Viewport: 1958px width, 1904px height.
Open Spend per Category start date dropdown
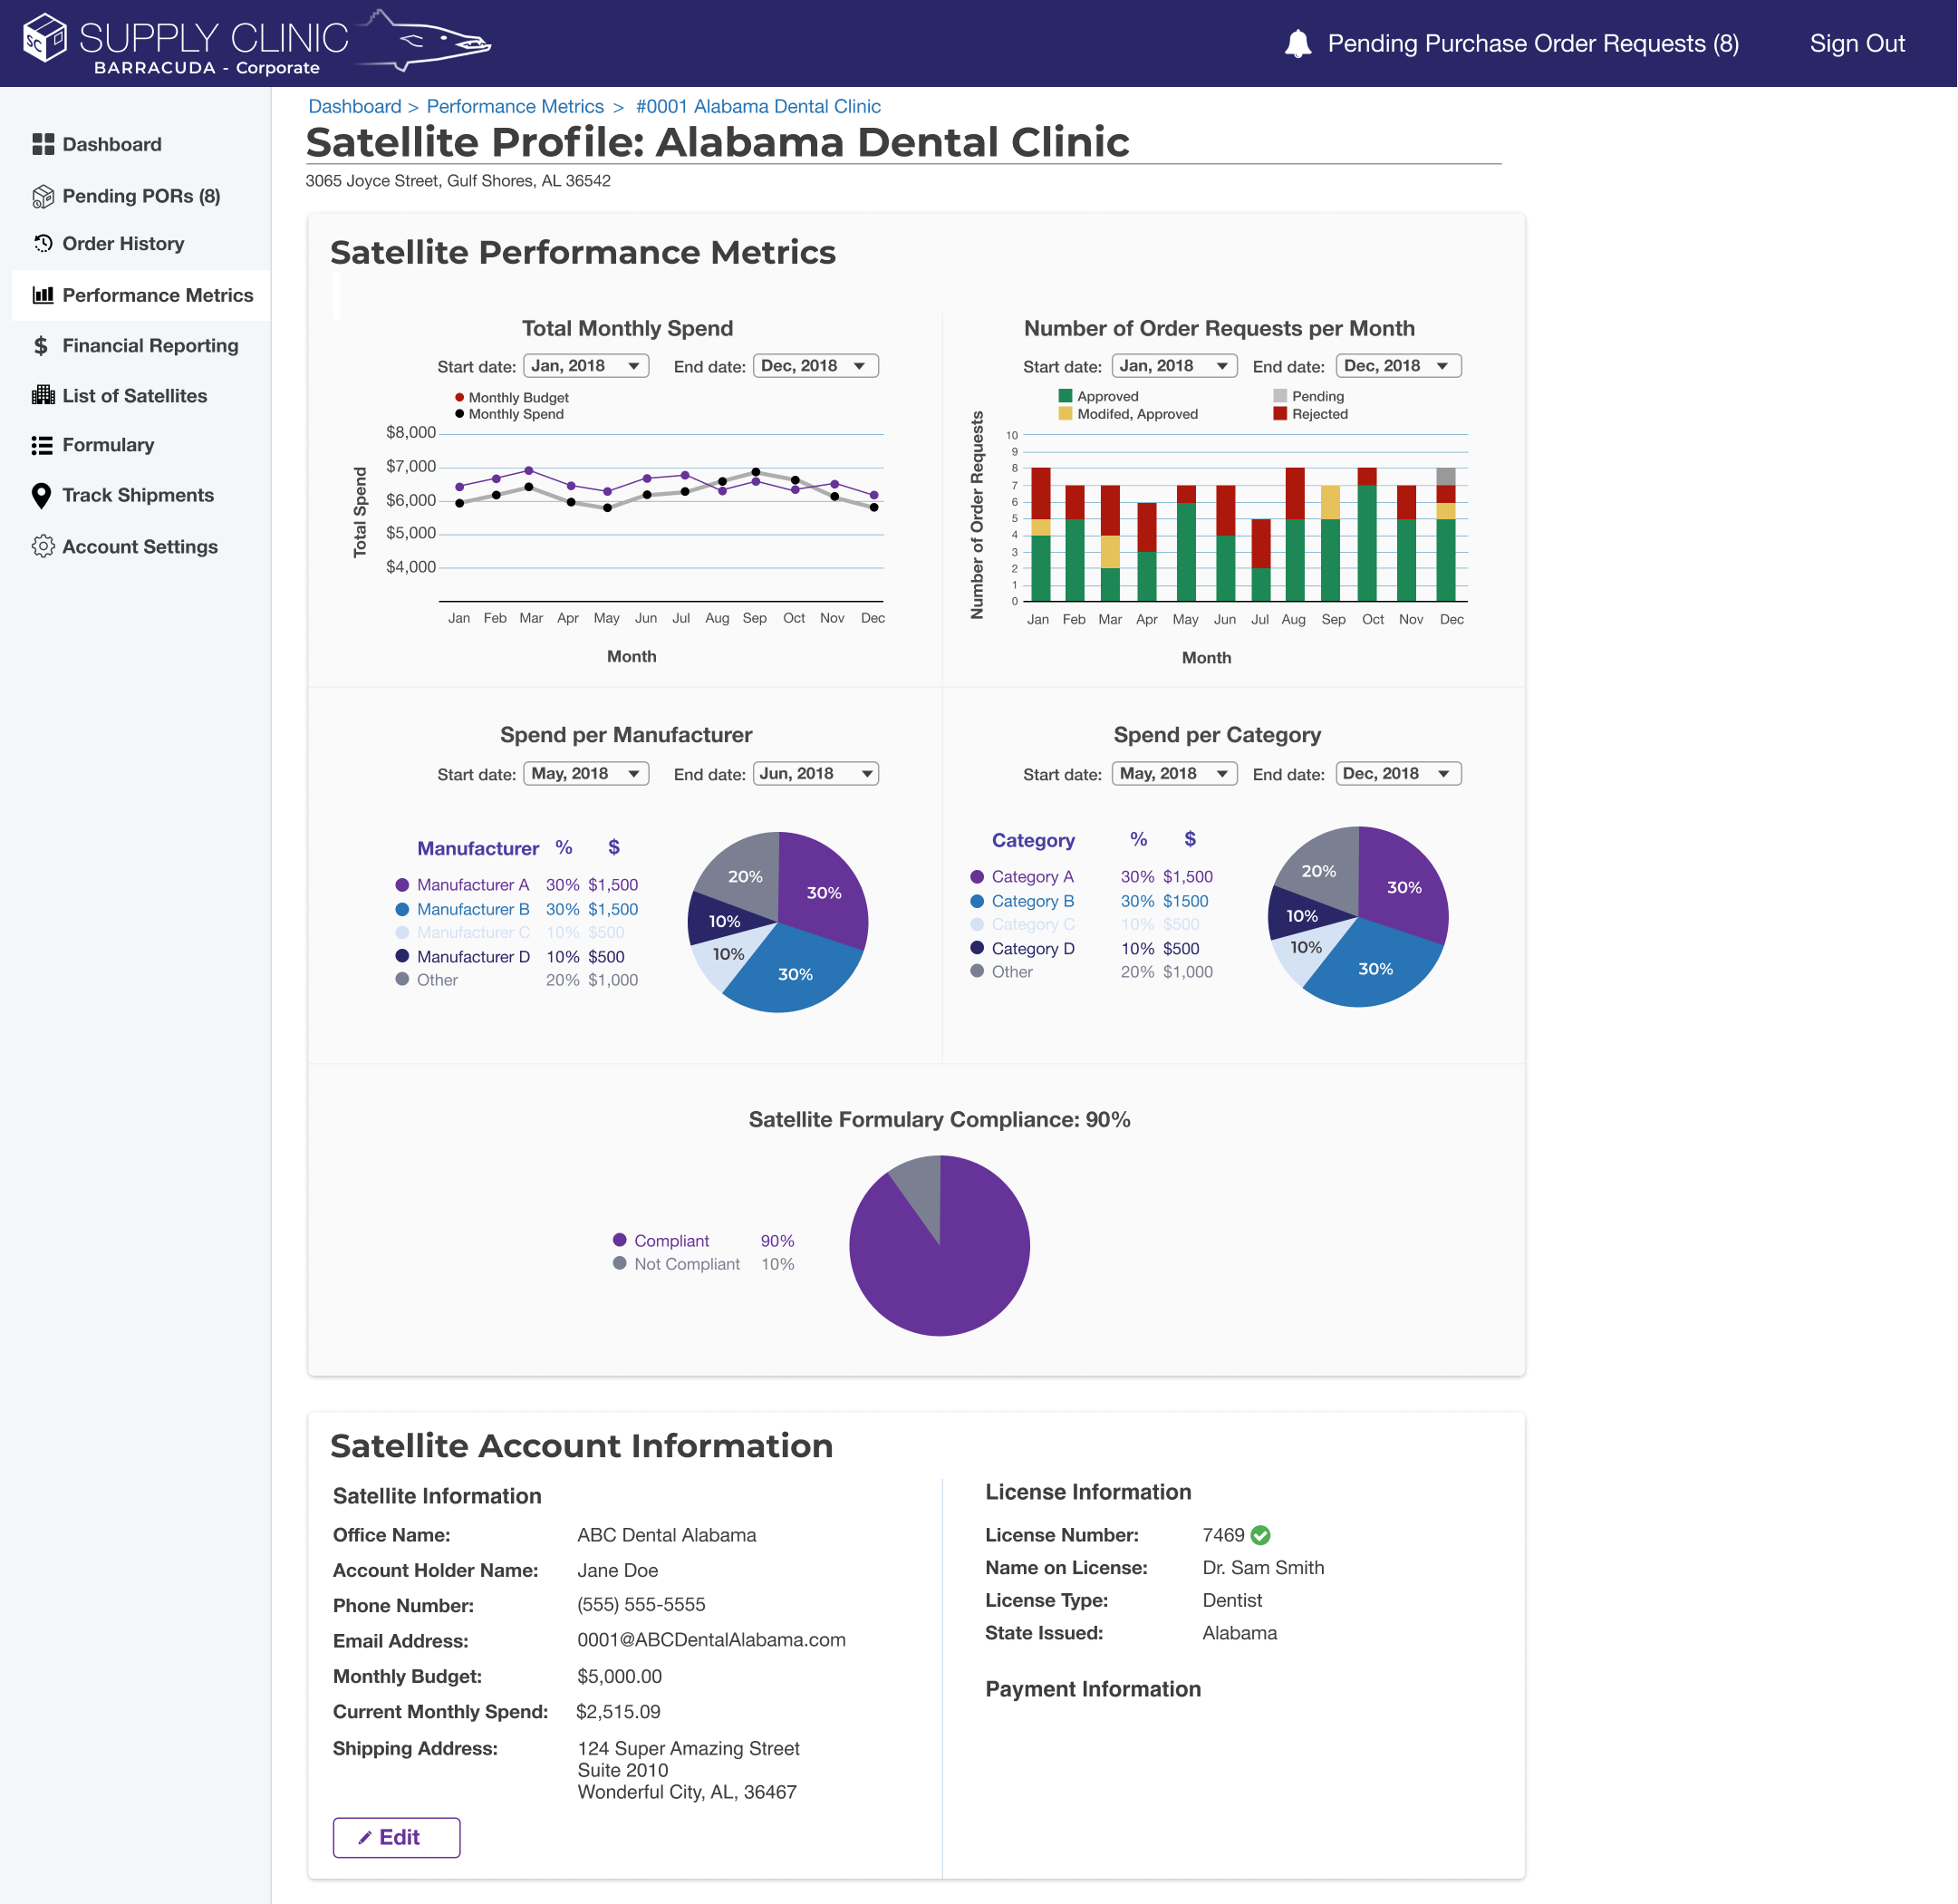click(1174, 773)
